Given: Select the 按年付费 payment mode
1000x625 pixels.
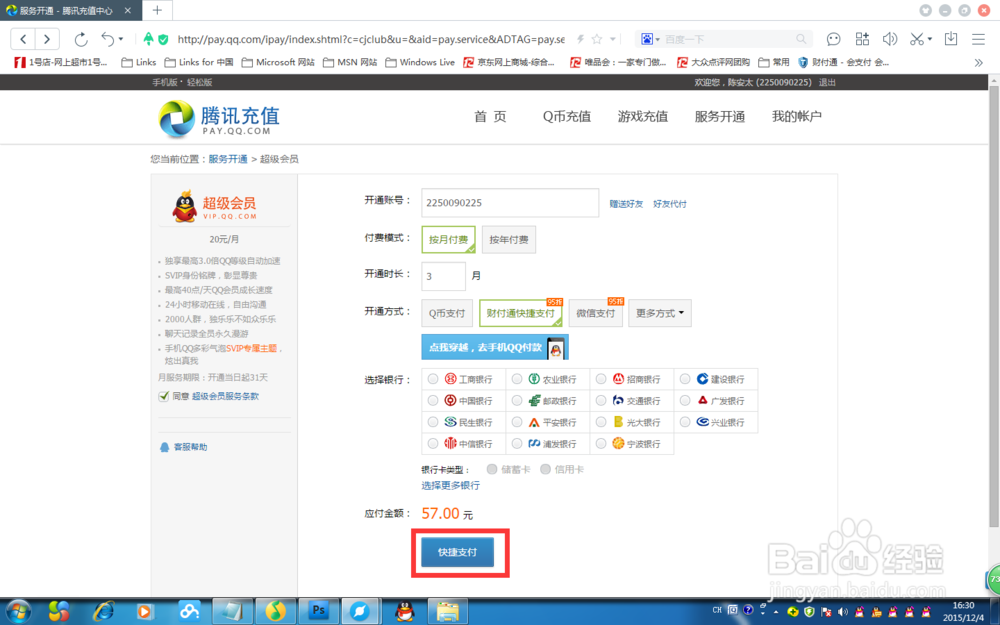Looking at the screenshot, I should [510, 239].
